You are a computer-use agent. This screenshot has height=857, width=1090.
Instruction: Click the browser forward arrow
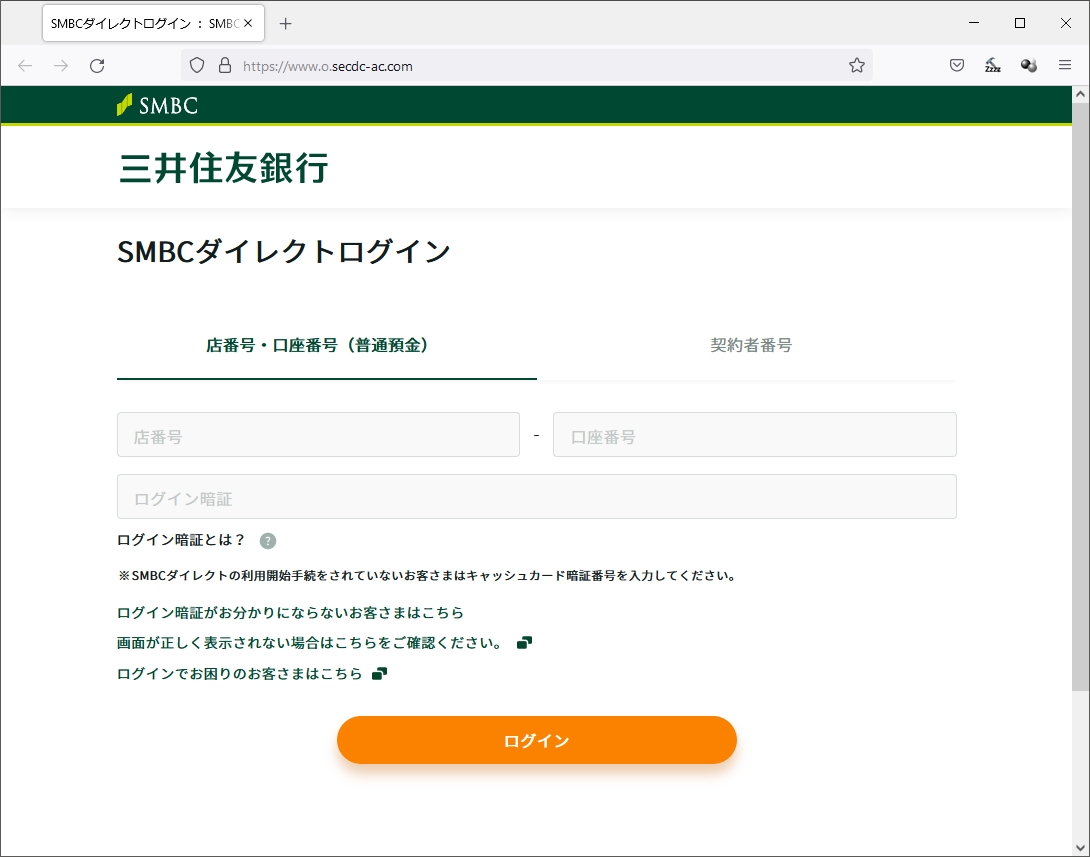61,65
